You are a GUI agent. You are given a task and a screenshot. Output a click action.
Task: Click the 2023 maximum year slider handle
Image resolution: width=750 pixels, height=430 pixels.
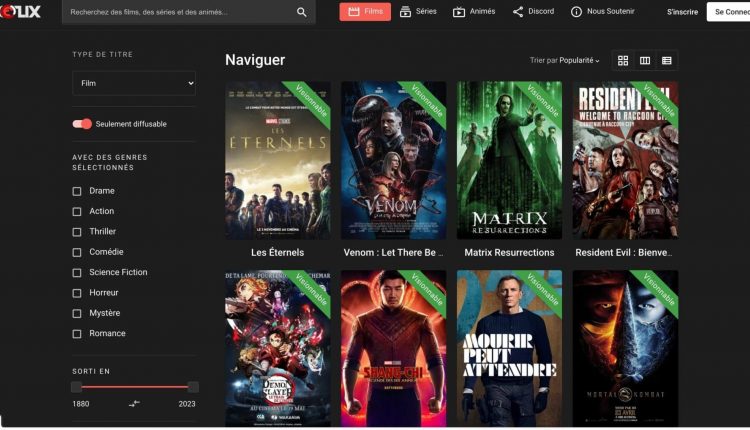tap(193, 387)
